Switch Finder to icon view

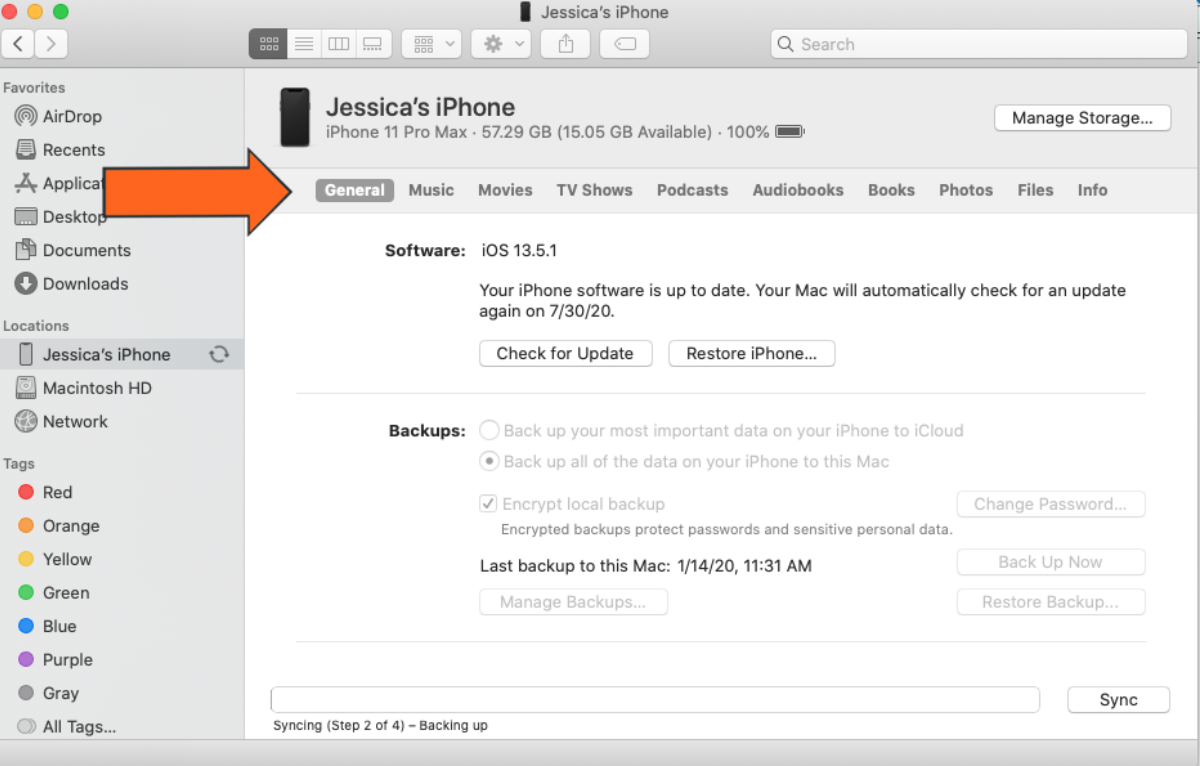267,43
